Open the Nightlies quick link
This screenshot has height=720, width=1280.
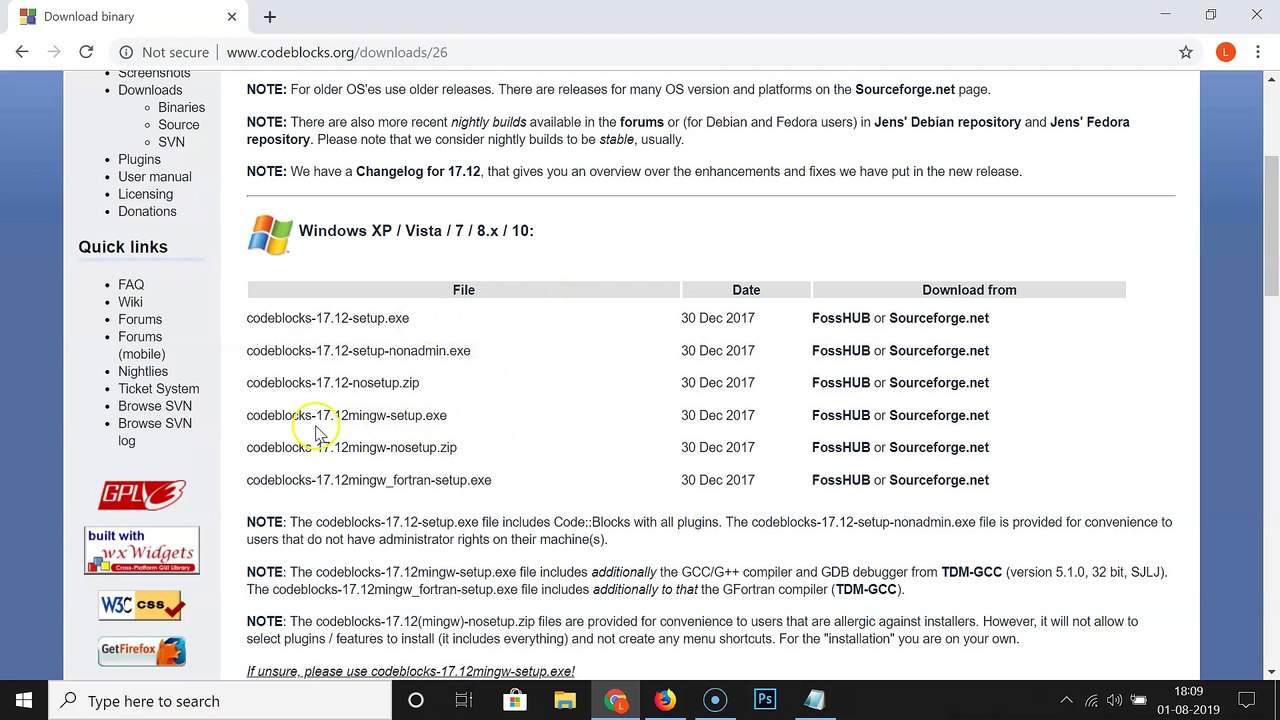pyautogui.click(x=143, y=371)
